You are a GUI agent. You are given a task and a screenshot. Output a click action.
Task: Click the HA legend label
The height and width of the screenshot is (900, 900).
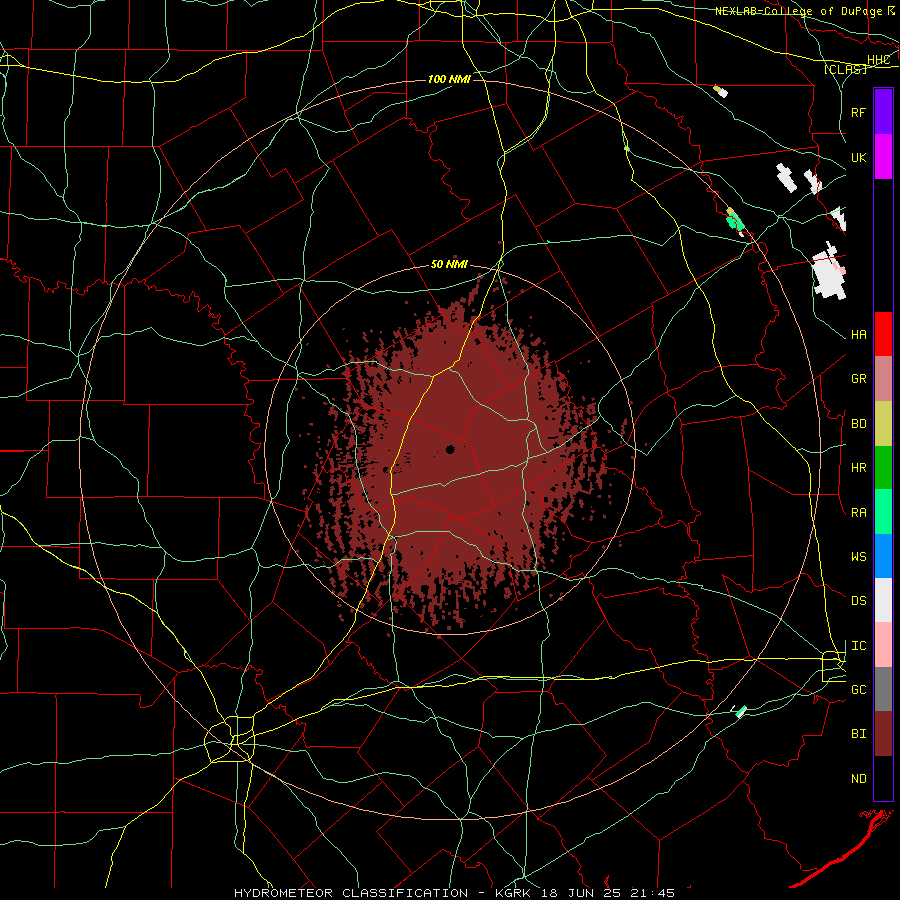(858, 335)
